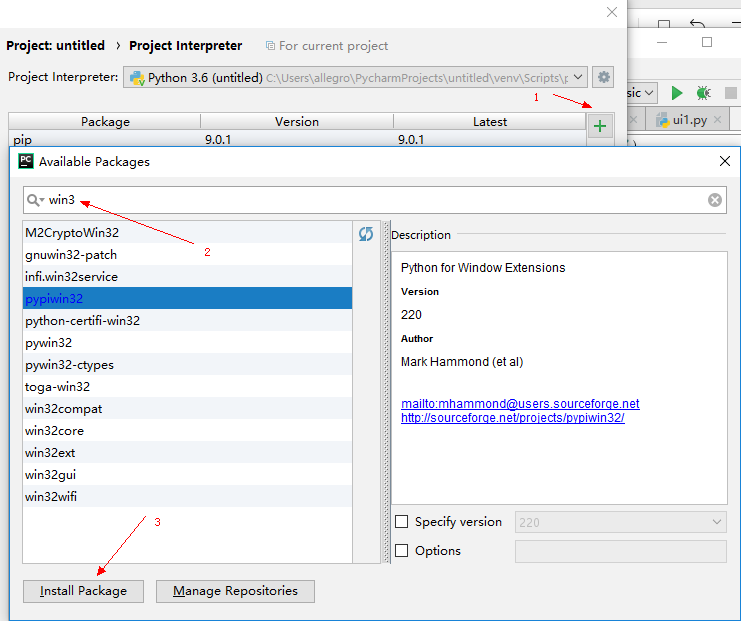Click the PyCharm logo in Available Packages title
The width and height of the screenshot is (741, 621).
click(x=26, y=161)
